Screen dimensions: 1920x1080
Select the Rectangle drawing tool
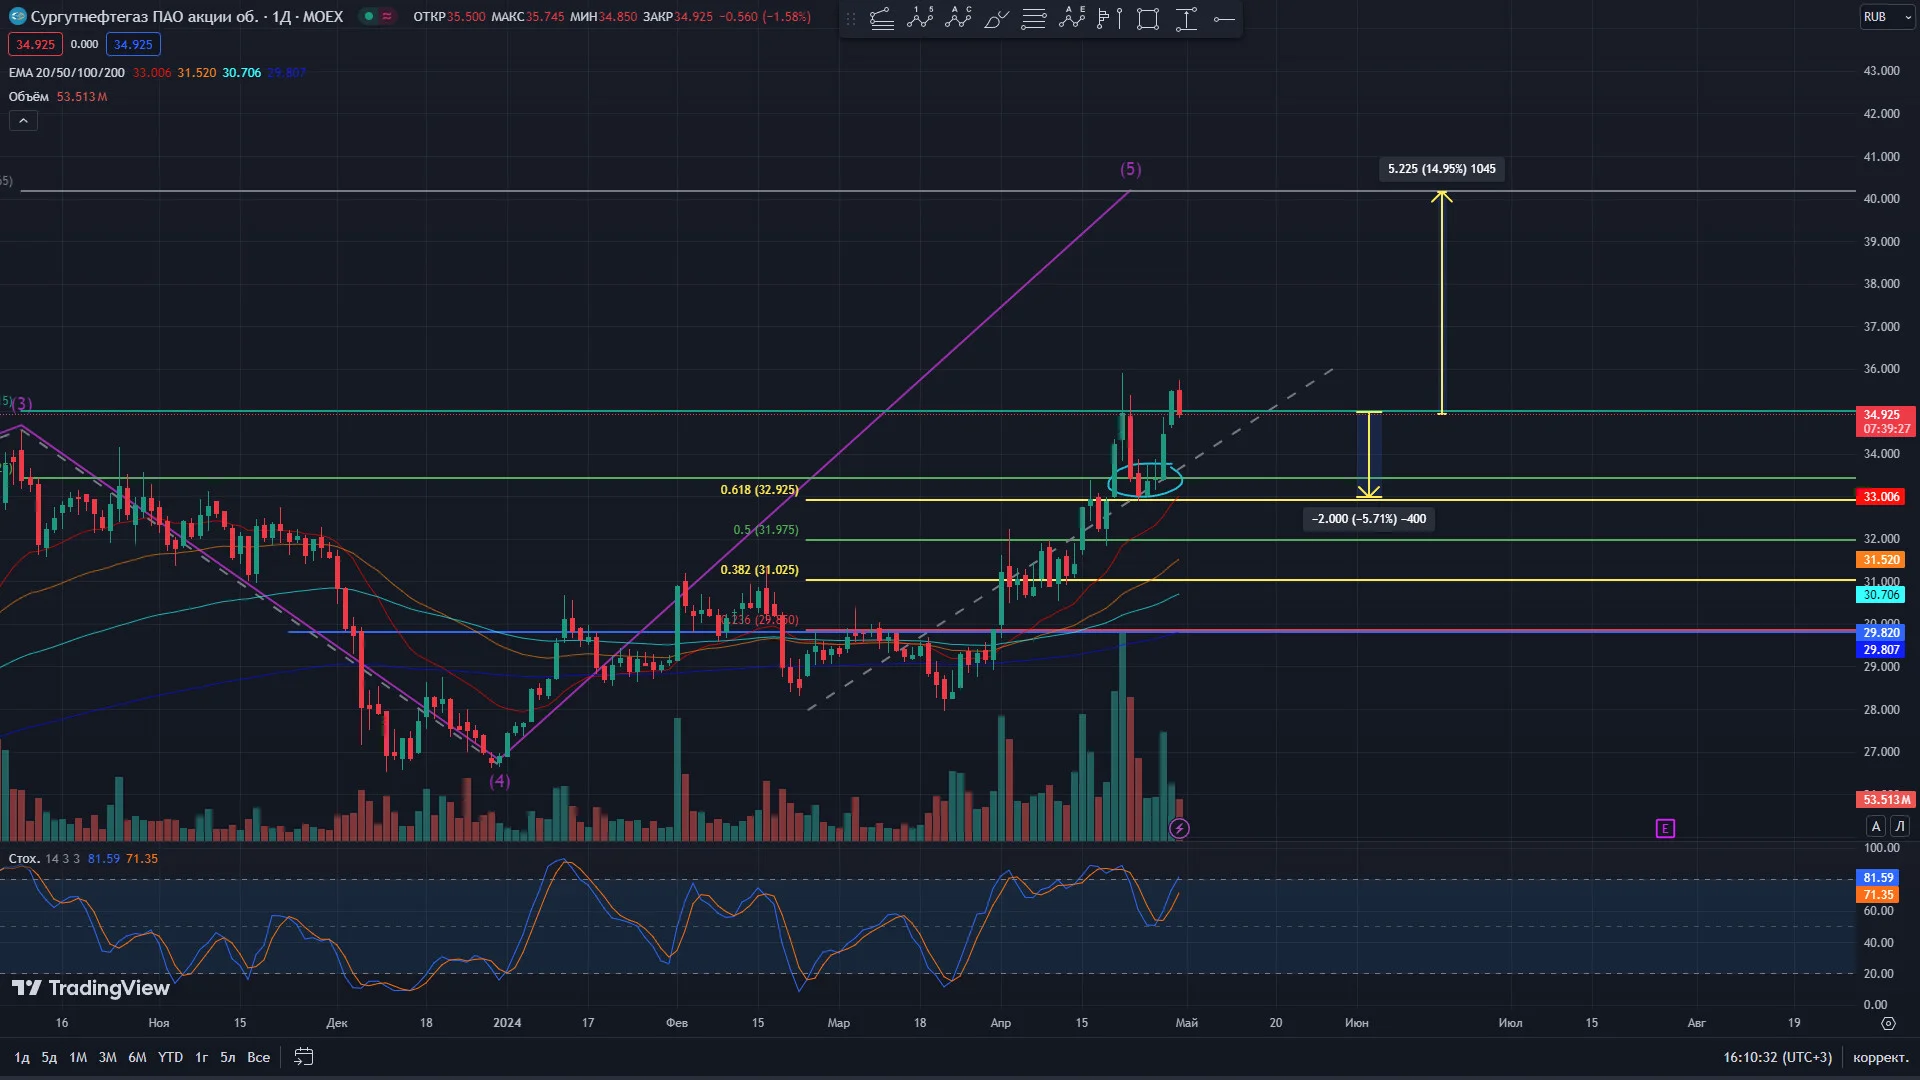coord(1148,19)
